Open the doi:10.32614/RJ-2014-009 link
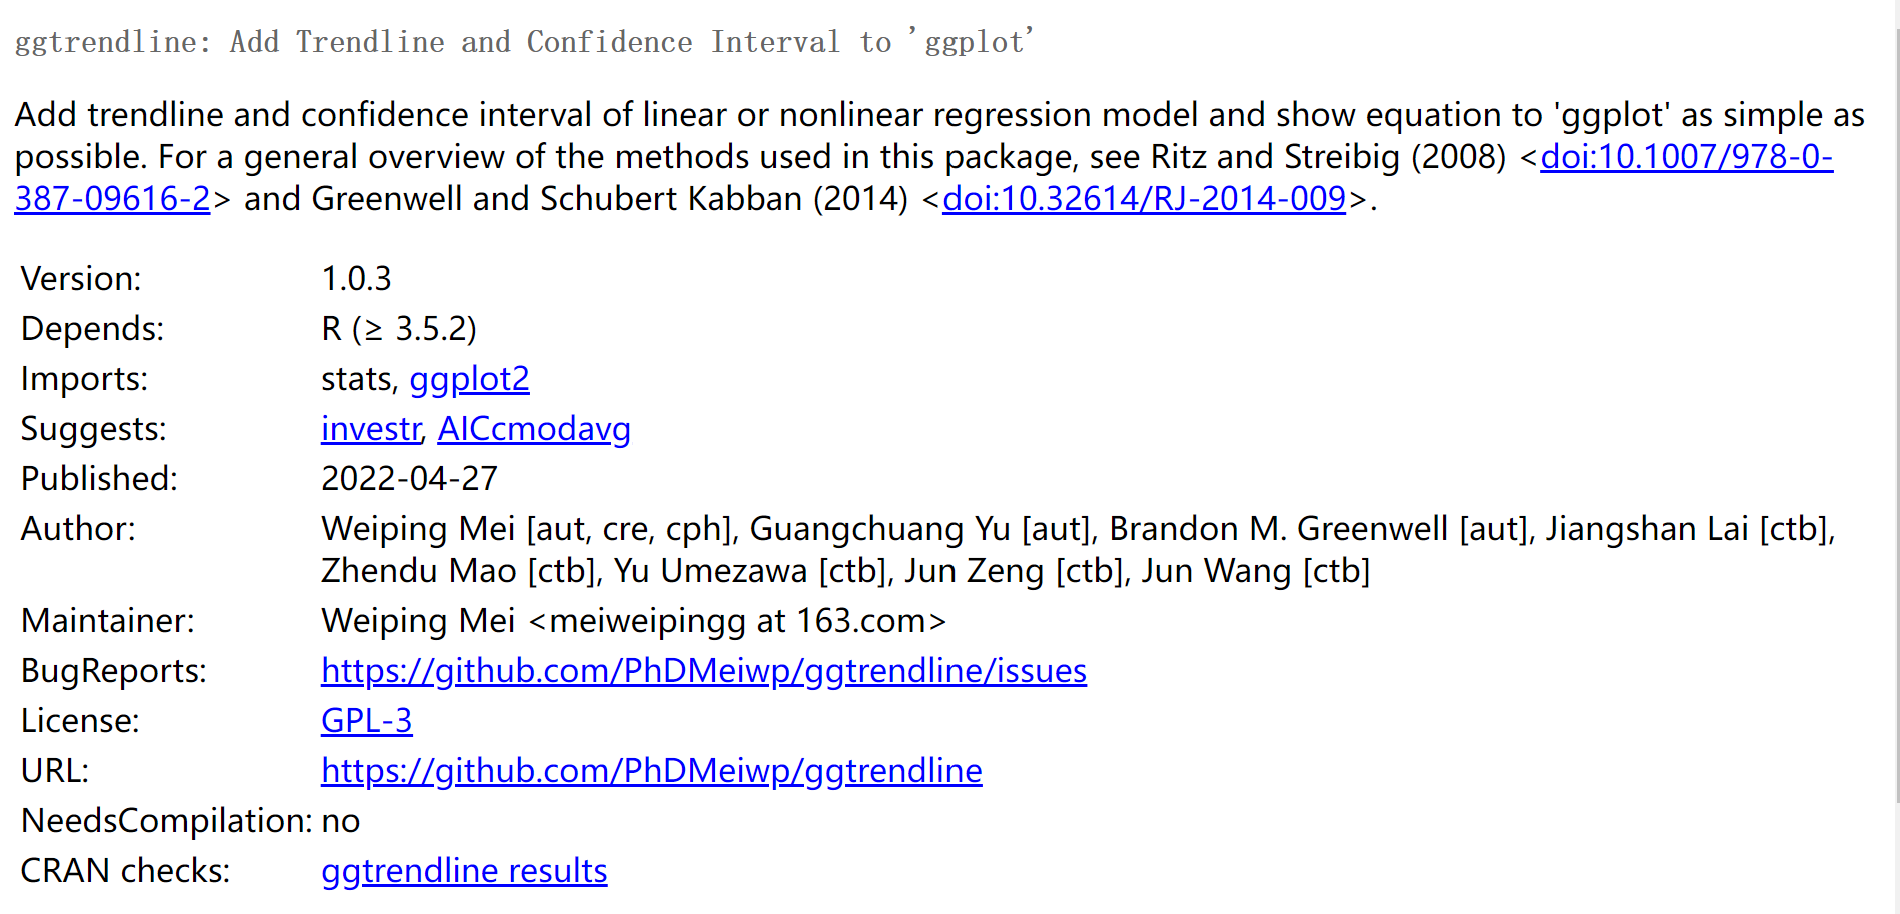 pyautogui.click(x=1144, y=199)
